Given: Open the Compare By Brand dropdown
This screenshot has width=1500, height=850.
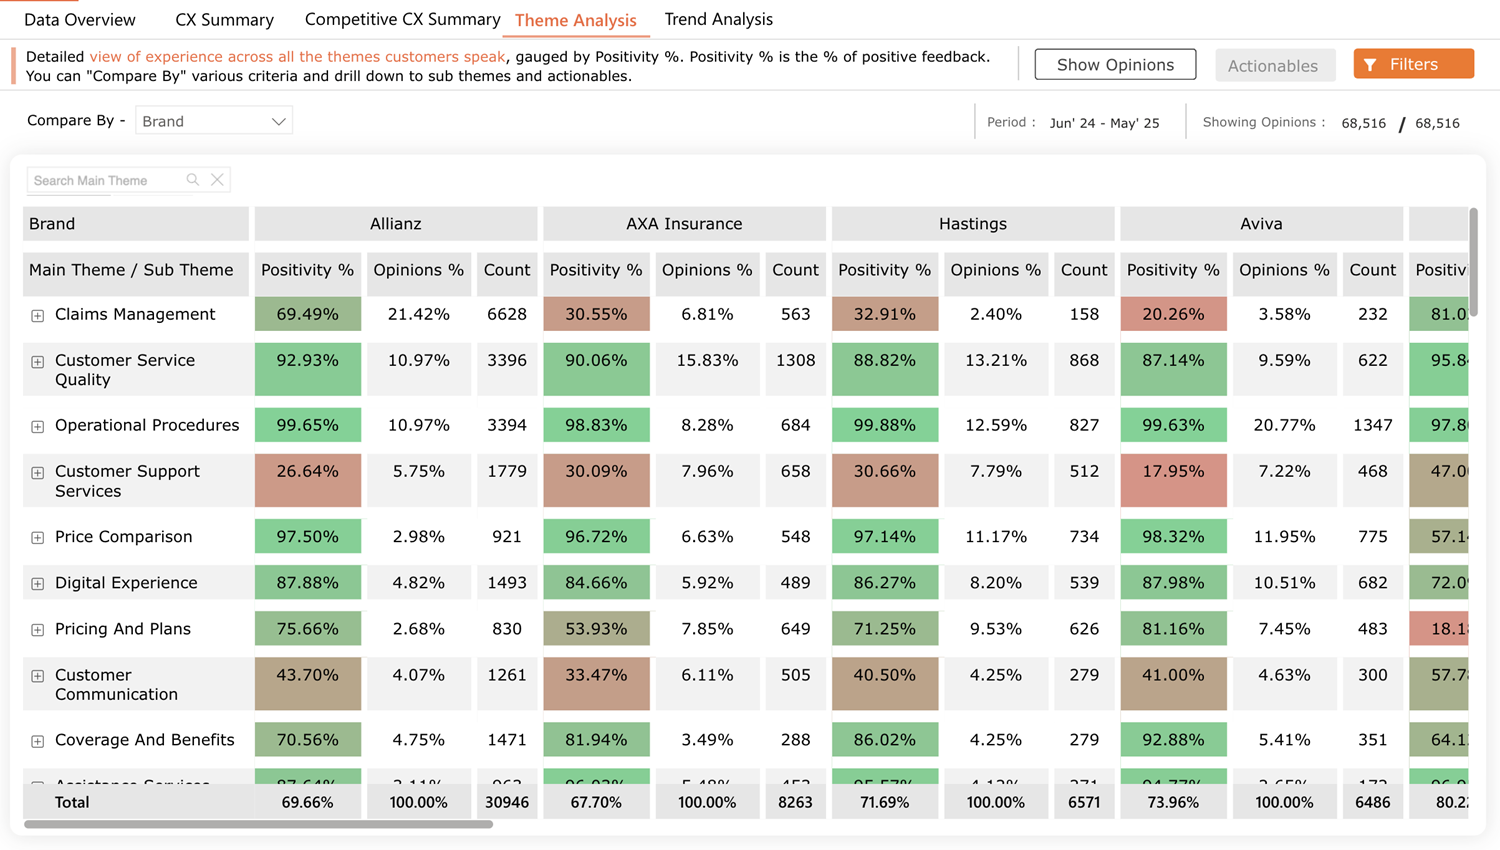Looking at the screenshot, I should tap(213, 121).
